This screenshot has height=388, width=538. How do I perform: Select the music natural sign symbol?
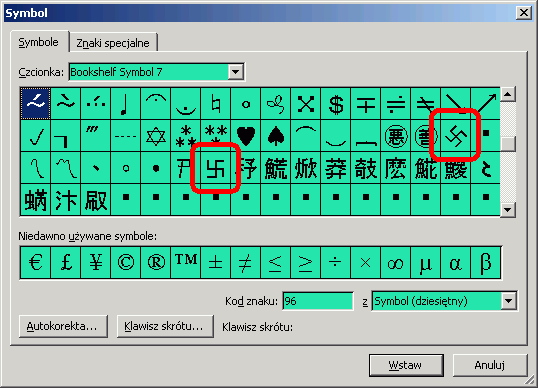click(215, 103)
